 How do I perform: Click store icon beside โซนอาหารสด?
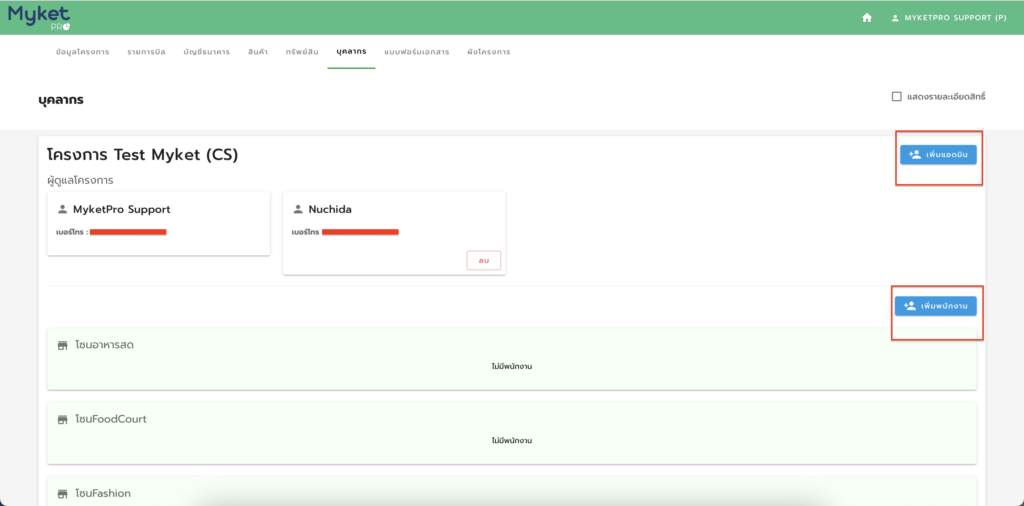click(63, 345)
